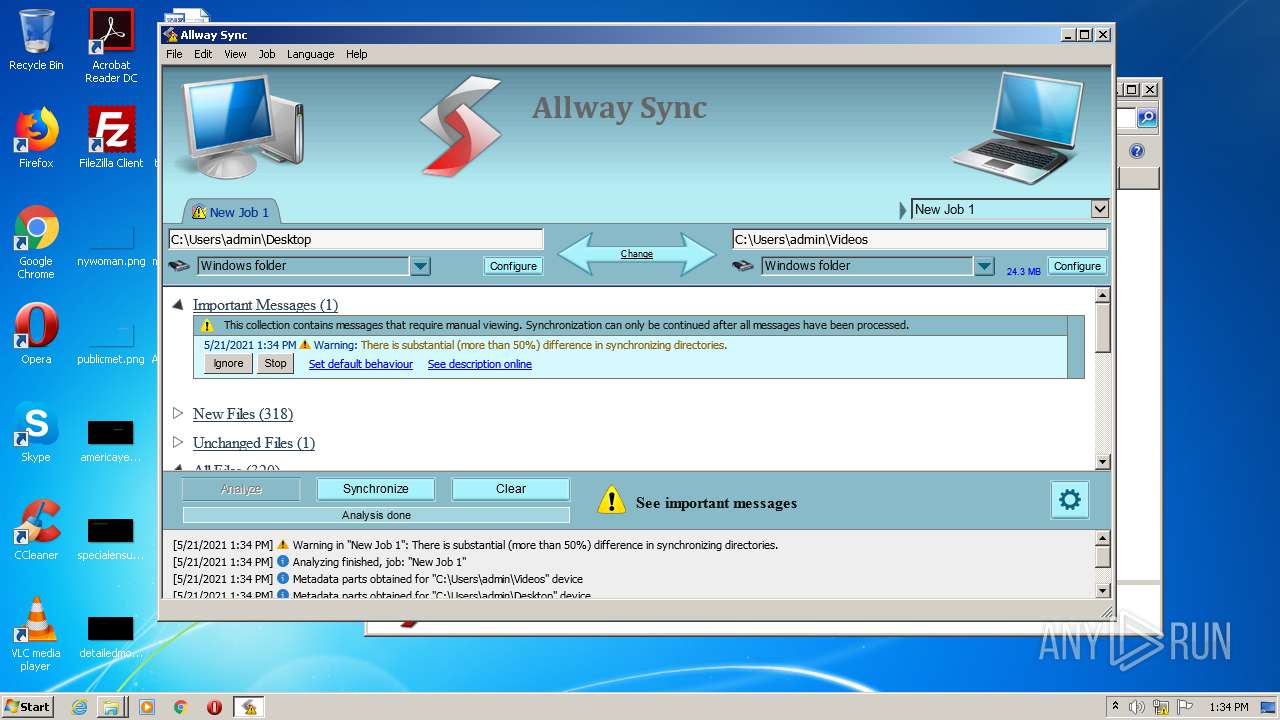Image resolution: width=1280 pixels, height=720 pixels.
Task: Click Opera taskbar icon
Action: point(214,707)
